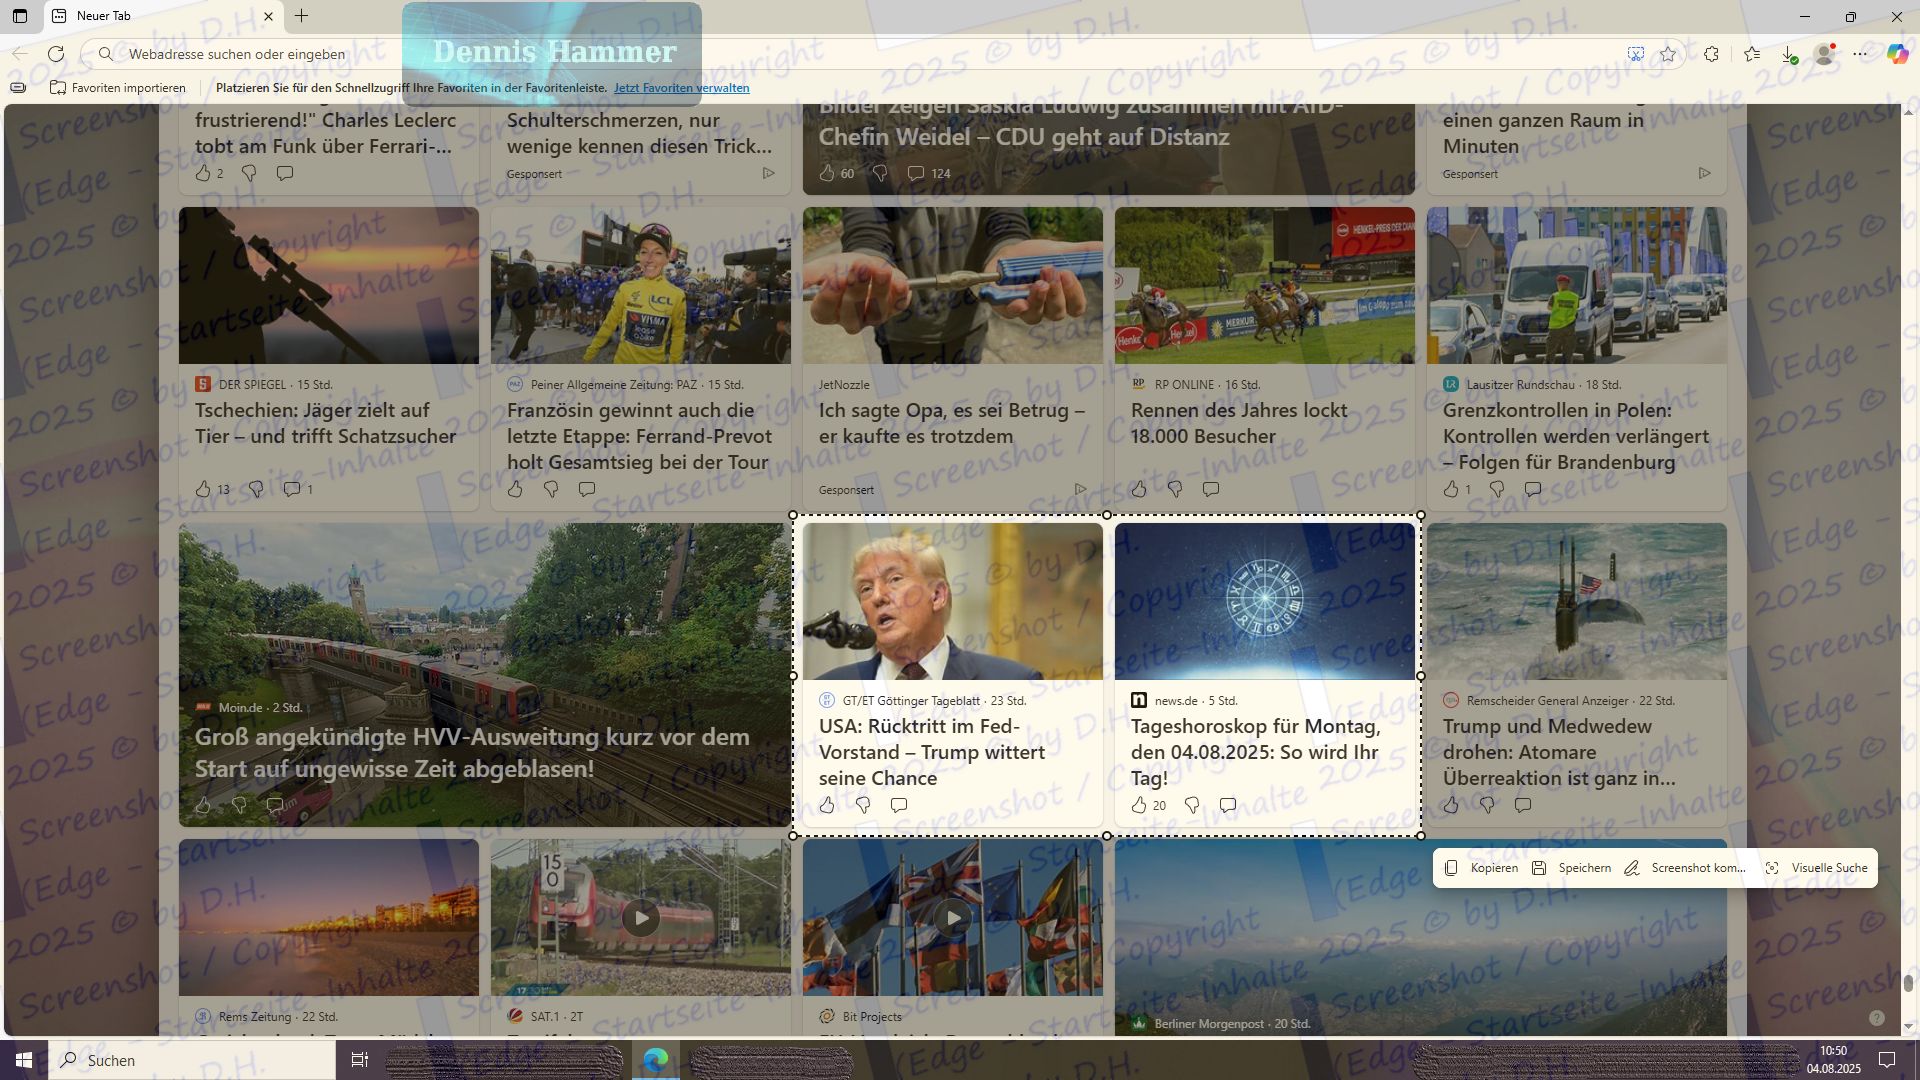Choose Kopieren in screenshot toolbar
The image size is (1920, 1080).
pos(1481,868)
